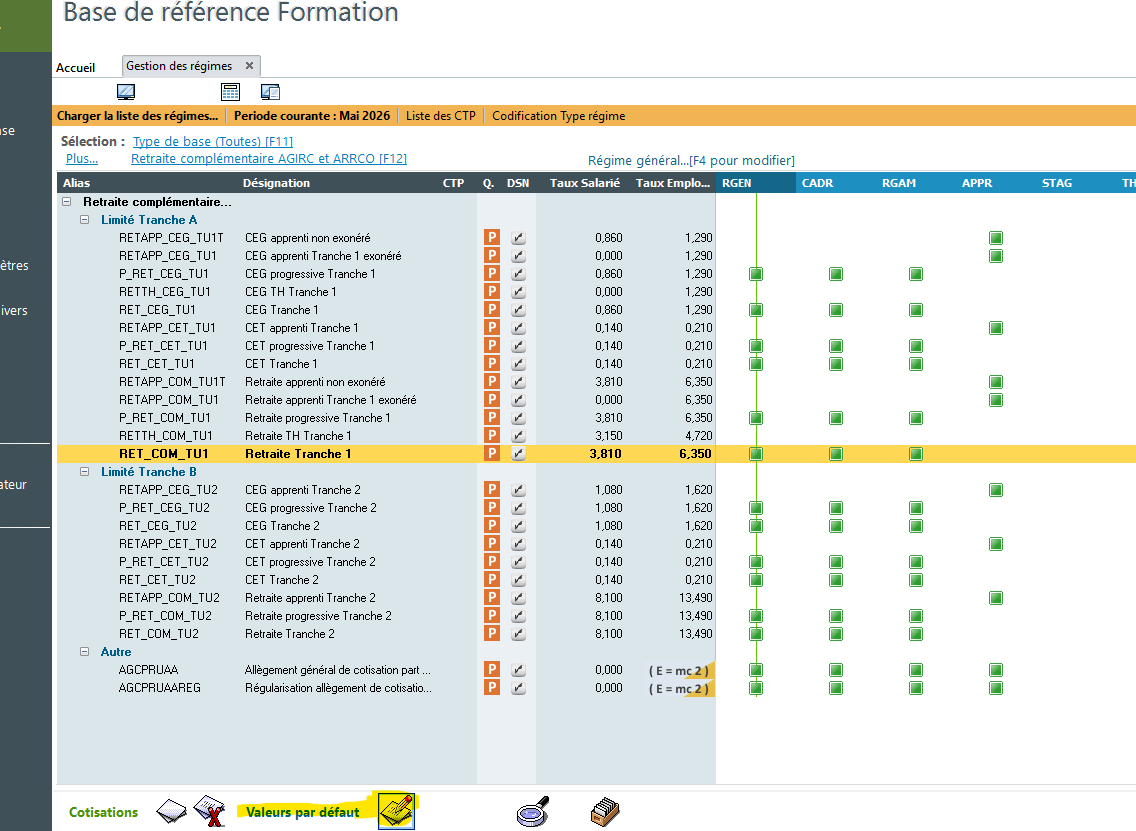Click the Cotisations label
The width and height of the screenshot is (1136, 831).
[103, 812]
